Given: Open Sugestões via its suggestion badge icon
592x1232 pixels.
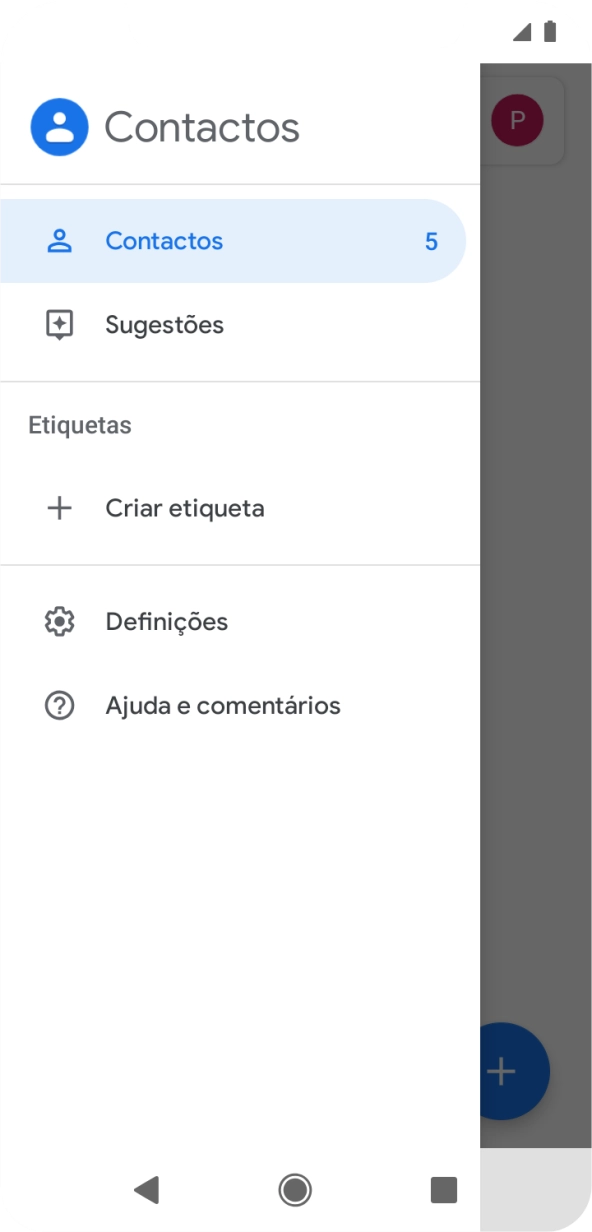Looking at the screenshot, I should (60, 324).
